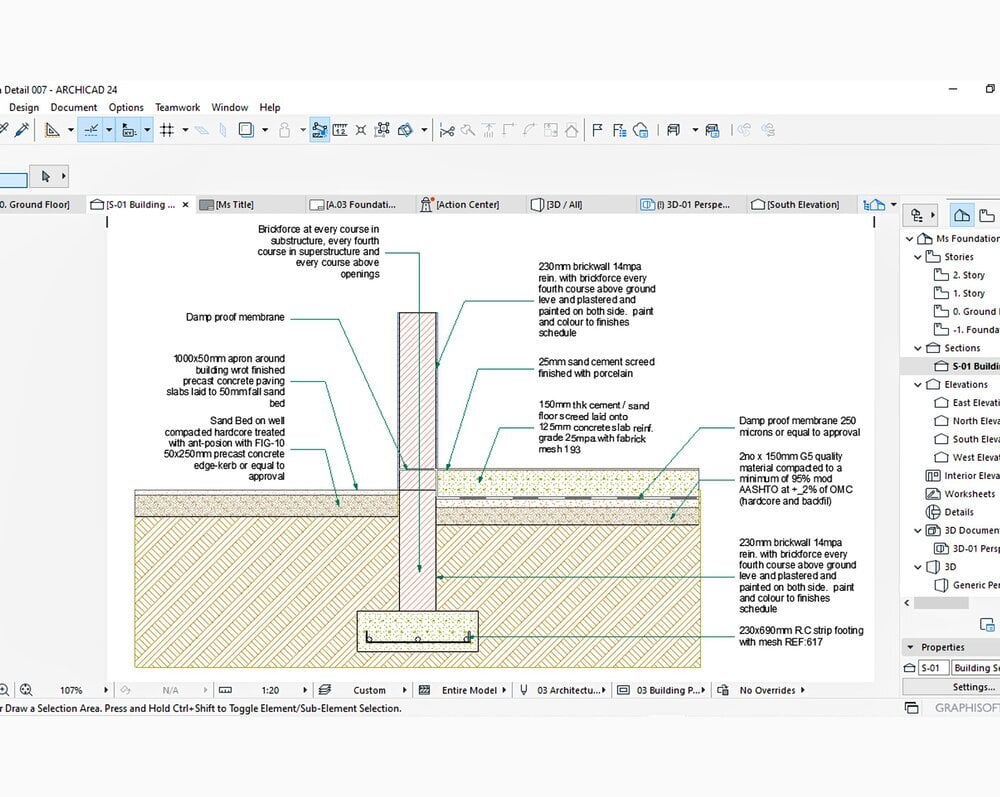The height and width of the screenshot is (797, 1000).
Task: Click the Project Map house icon
Action: click(x=962, y=216)
